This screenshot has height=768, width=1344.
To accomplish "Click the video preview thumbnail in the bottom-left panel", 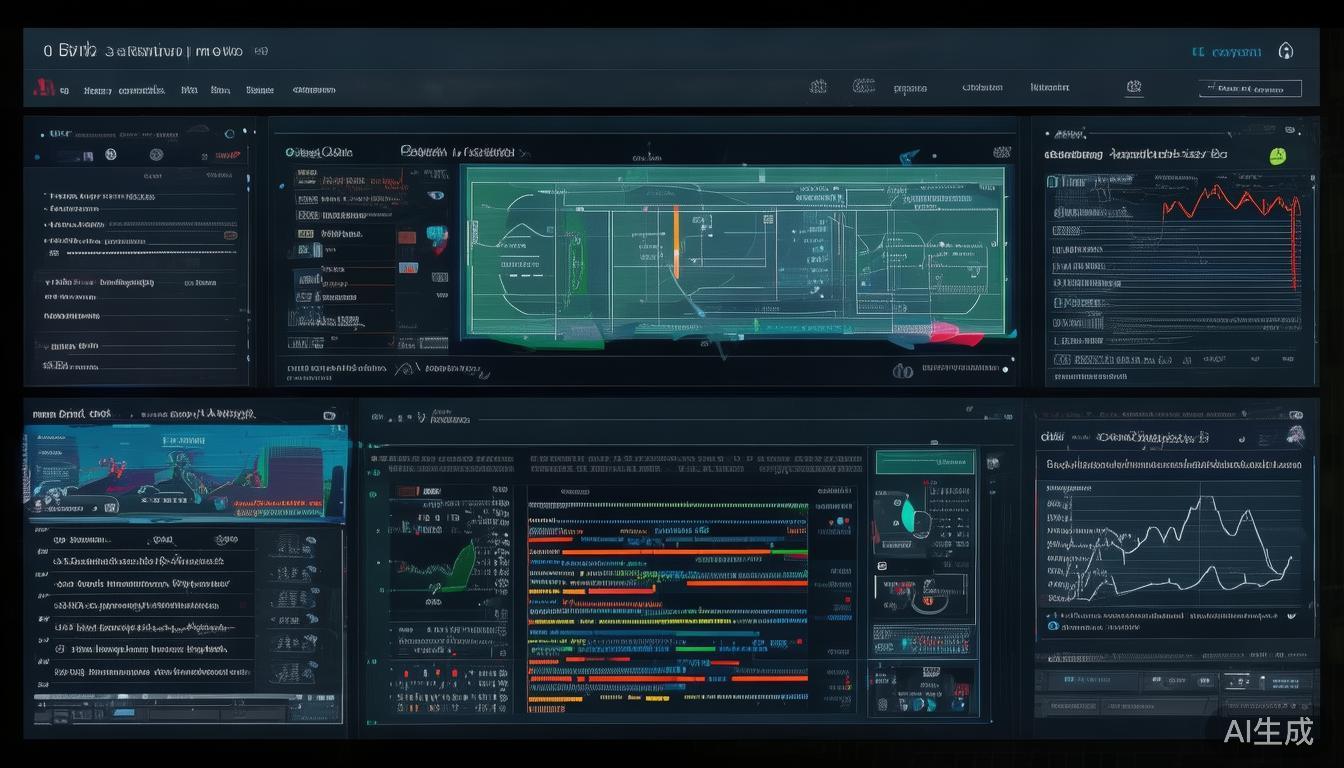I will pyautogui.click(x=185, y=472).
